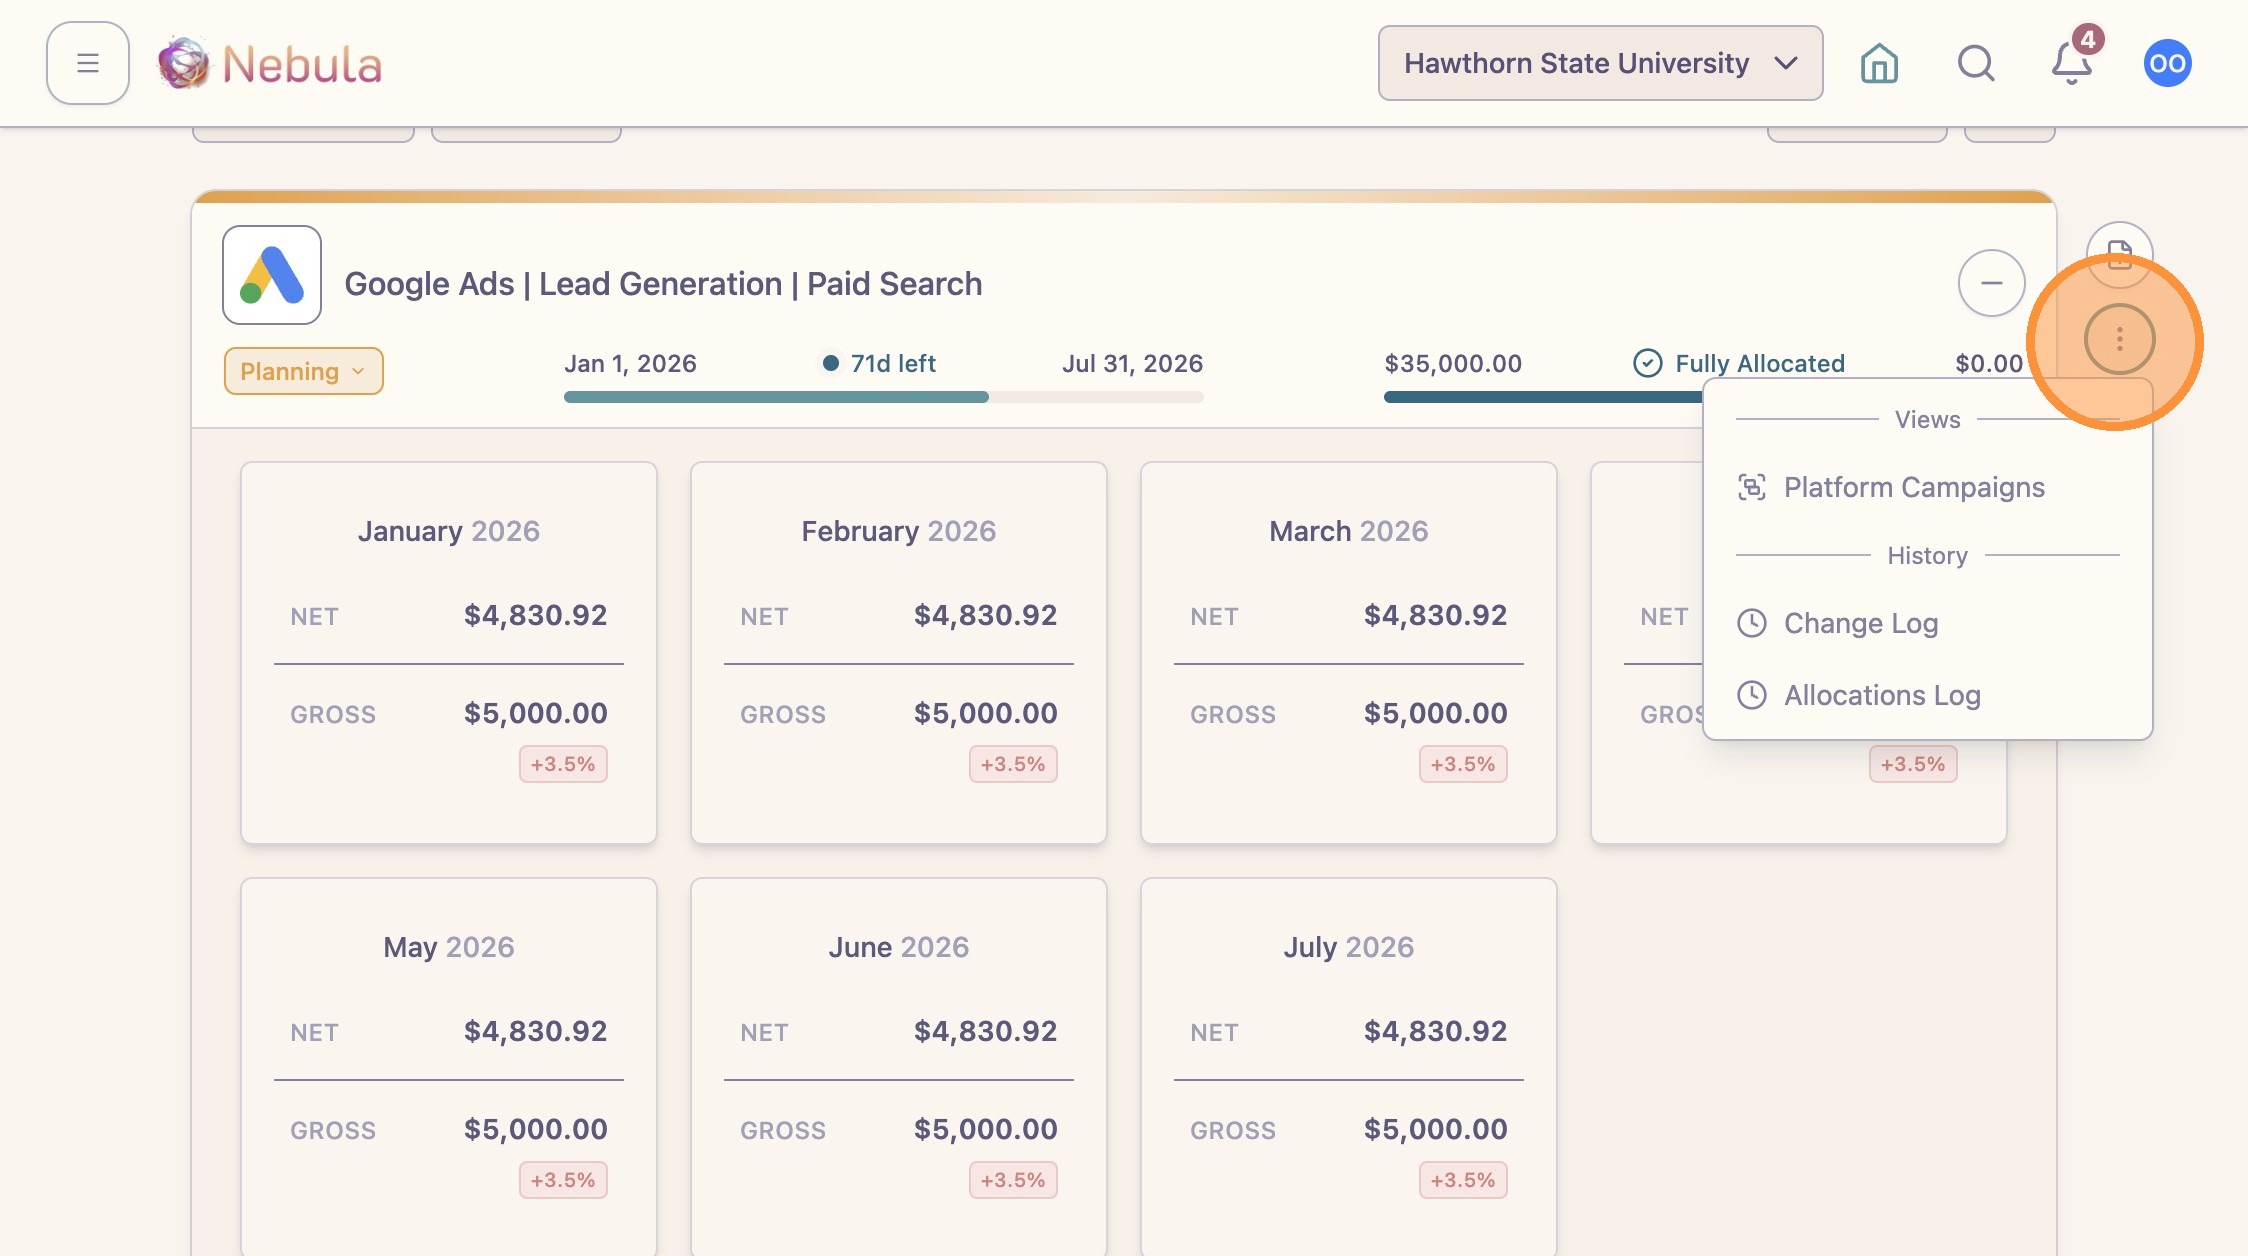Viewport: 2248px width, 1256px height.
Task: Click the +3.5% badge in January 2026
Action: pos(563,764)
